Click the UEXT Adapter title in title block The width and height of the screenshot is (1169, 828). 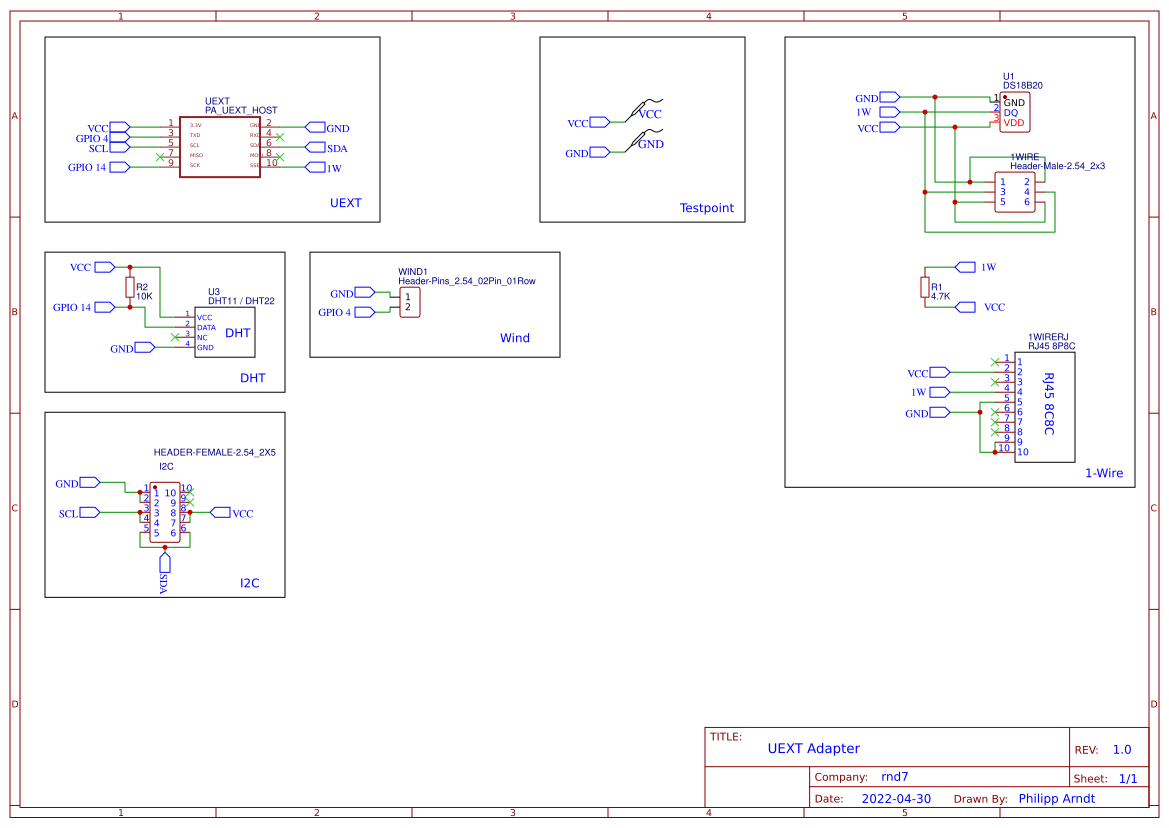click(x=813, y=748)
